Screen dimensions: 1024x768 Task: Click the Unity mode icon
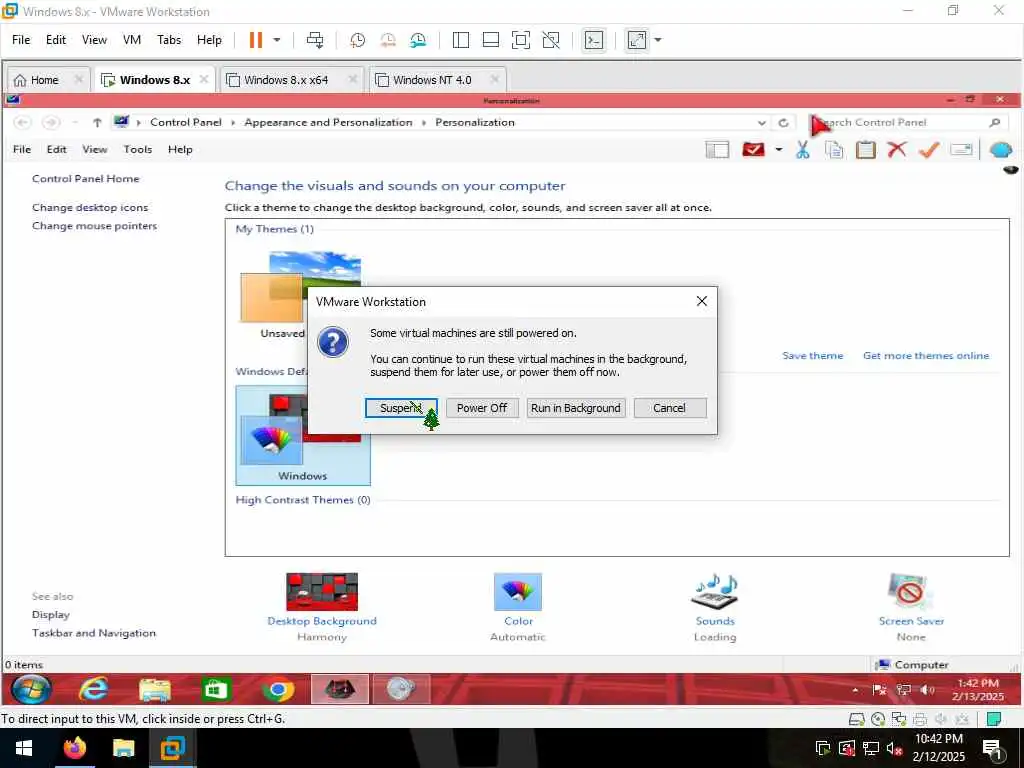coord(551,40)
